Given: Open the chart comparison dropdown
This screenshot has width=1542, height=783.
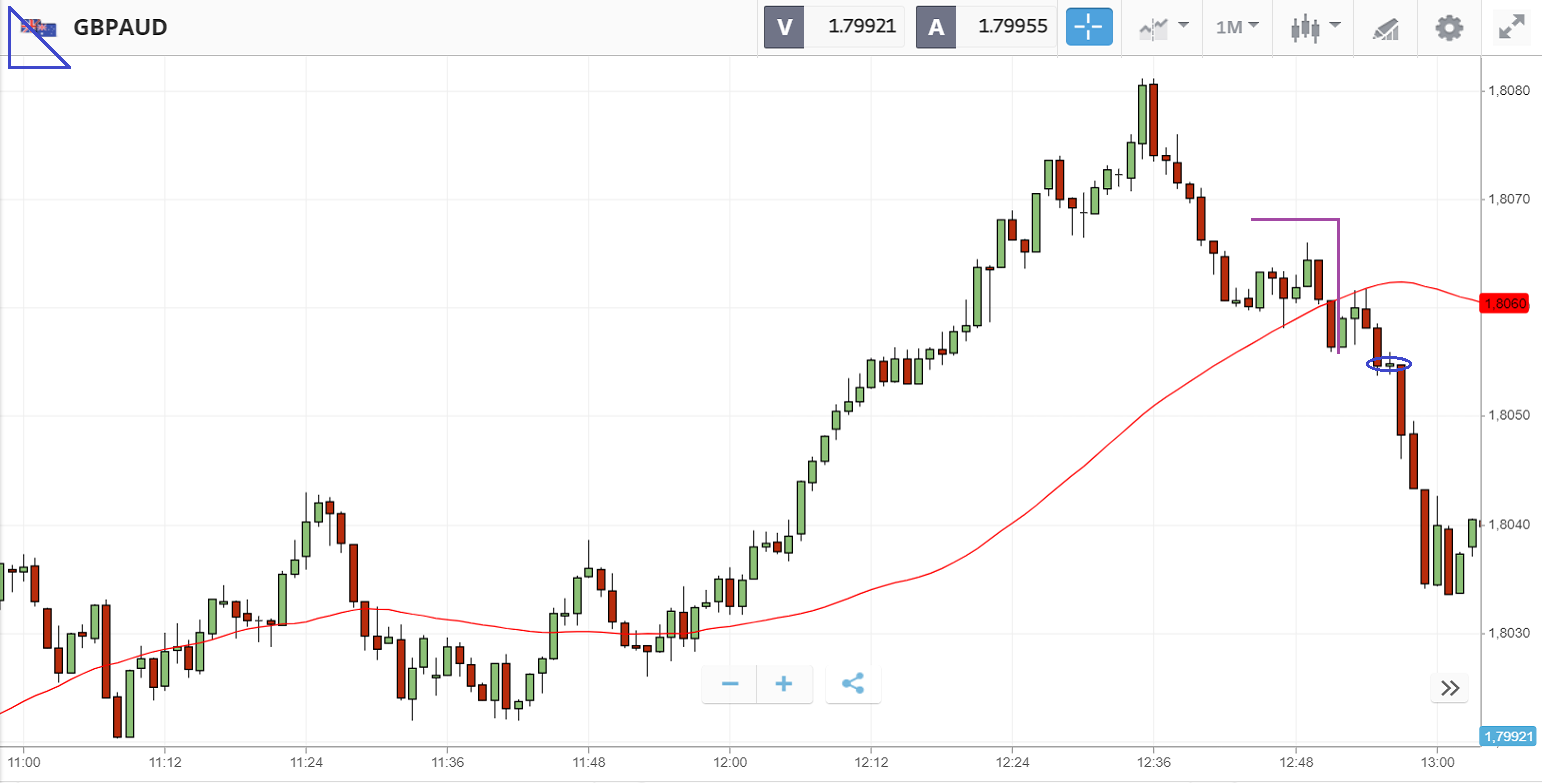Looking at the screenshot, I should tap(1164, 27).
